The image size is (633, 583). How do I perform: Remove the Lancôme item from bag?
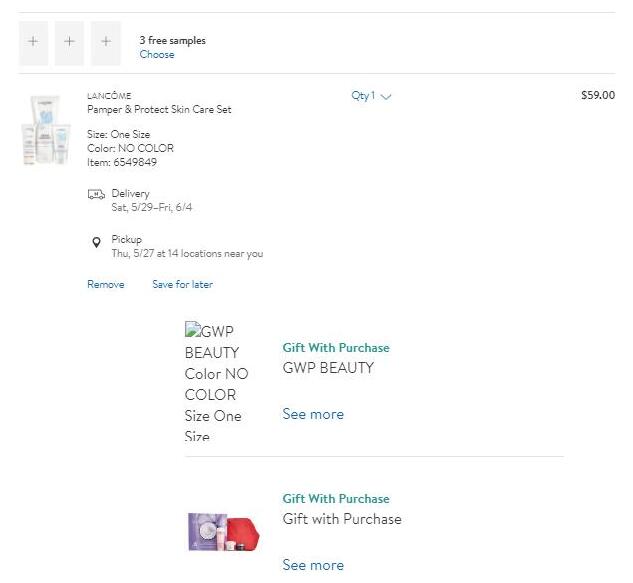(106, 284)
